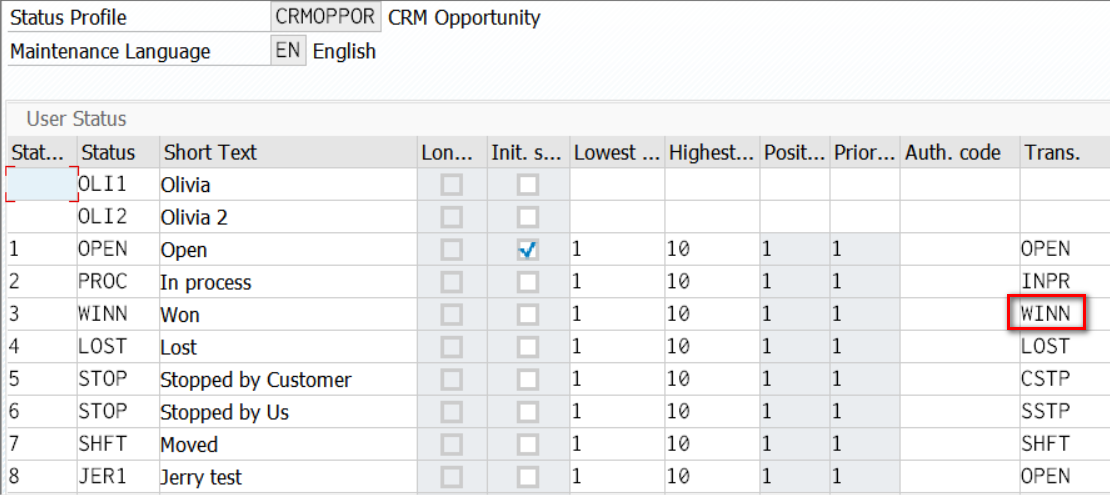Click short text Moved
Screen dimensions: 1110x495
(x=189, y=445)
